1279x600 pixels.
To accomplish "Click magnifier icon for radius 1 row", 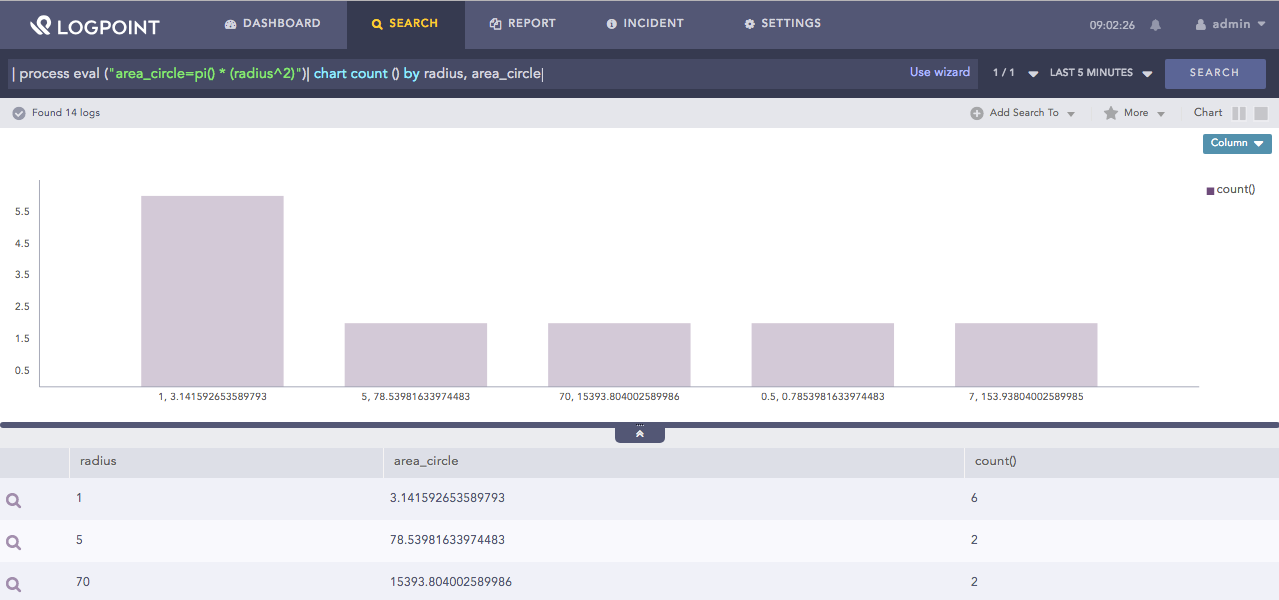I will [14, 500].
